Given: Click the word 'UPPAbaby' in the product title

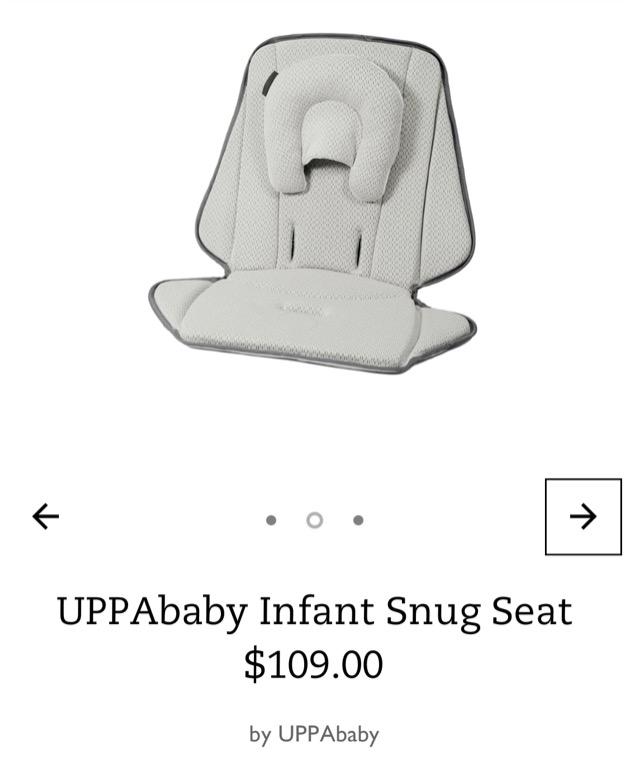Looking at the screenshot, I should point(152,612).
